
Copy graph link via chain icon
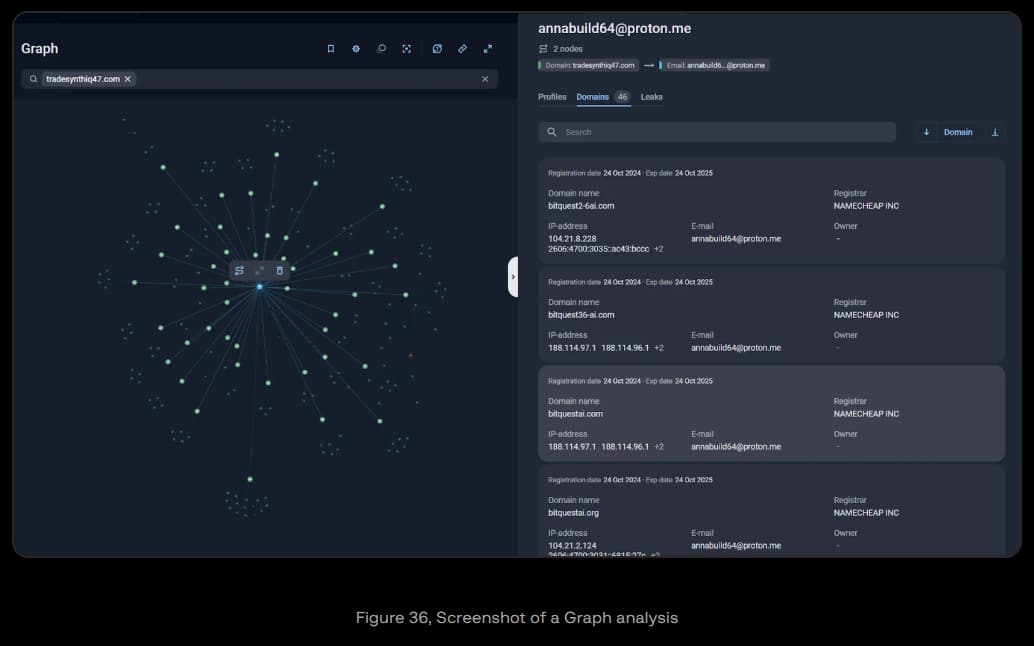pos(462,48)
